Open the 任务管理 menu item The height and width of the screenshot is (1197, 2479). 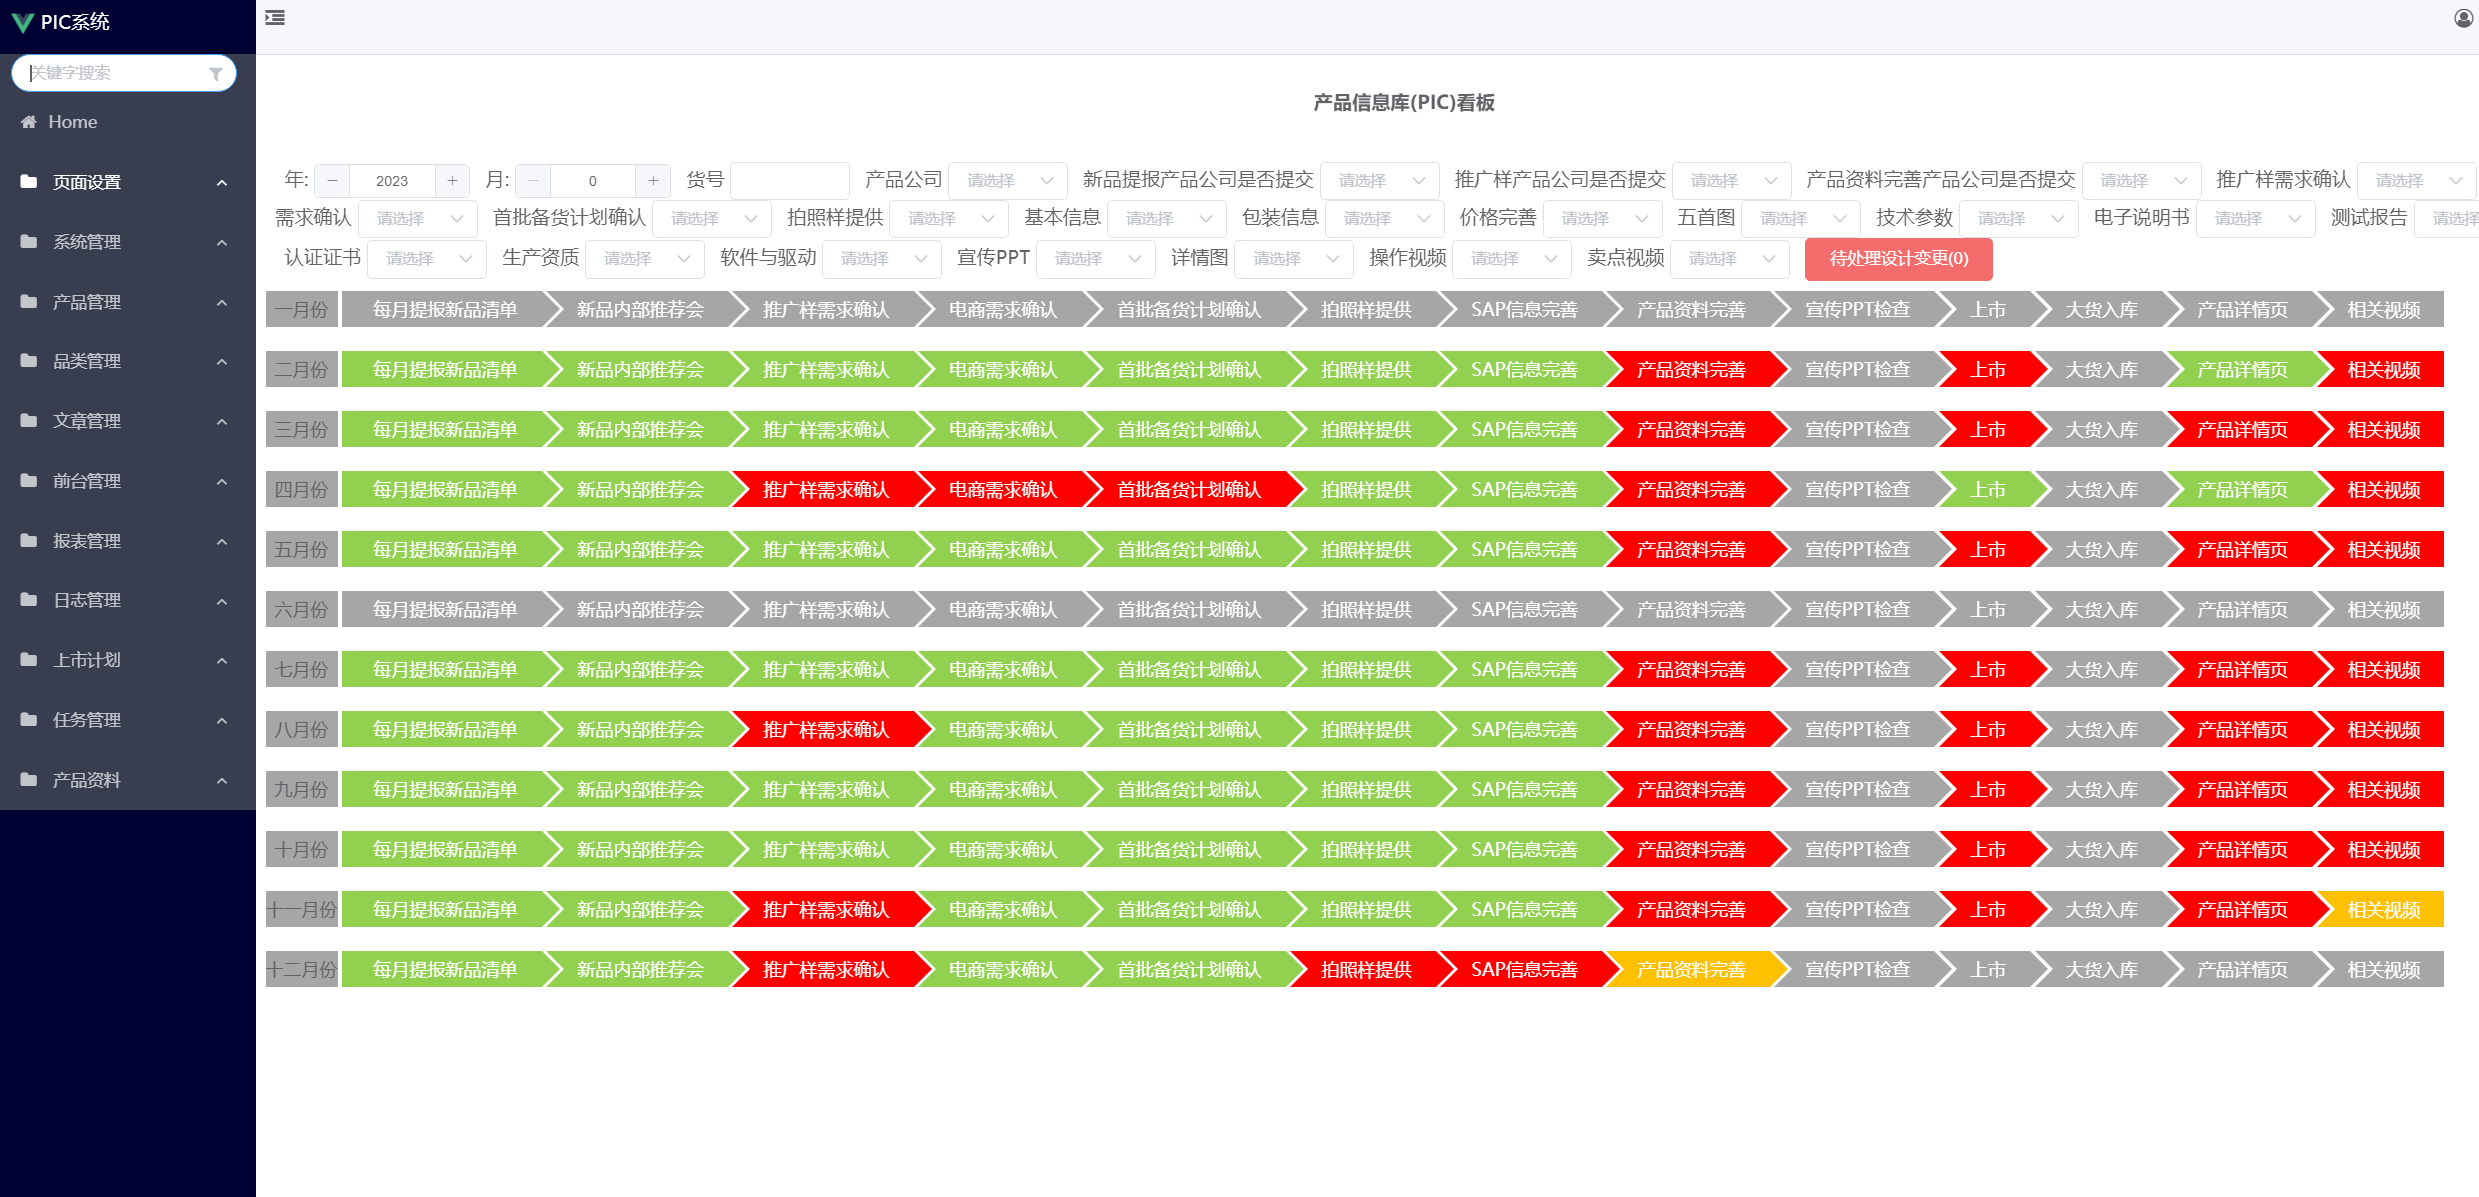point(128,720)
